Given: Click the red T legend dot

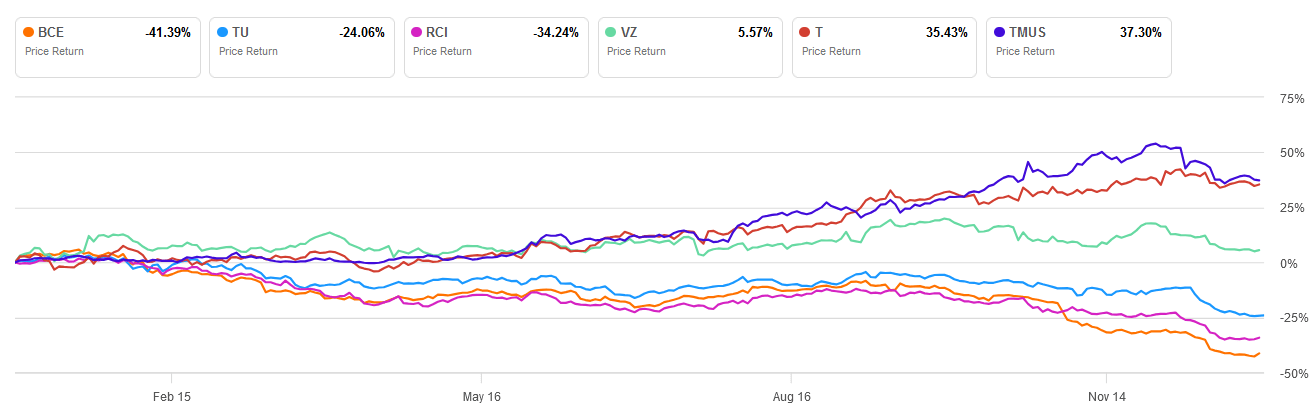Looking at the screenshot, I should [x=805, y=32].
